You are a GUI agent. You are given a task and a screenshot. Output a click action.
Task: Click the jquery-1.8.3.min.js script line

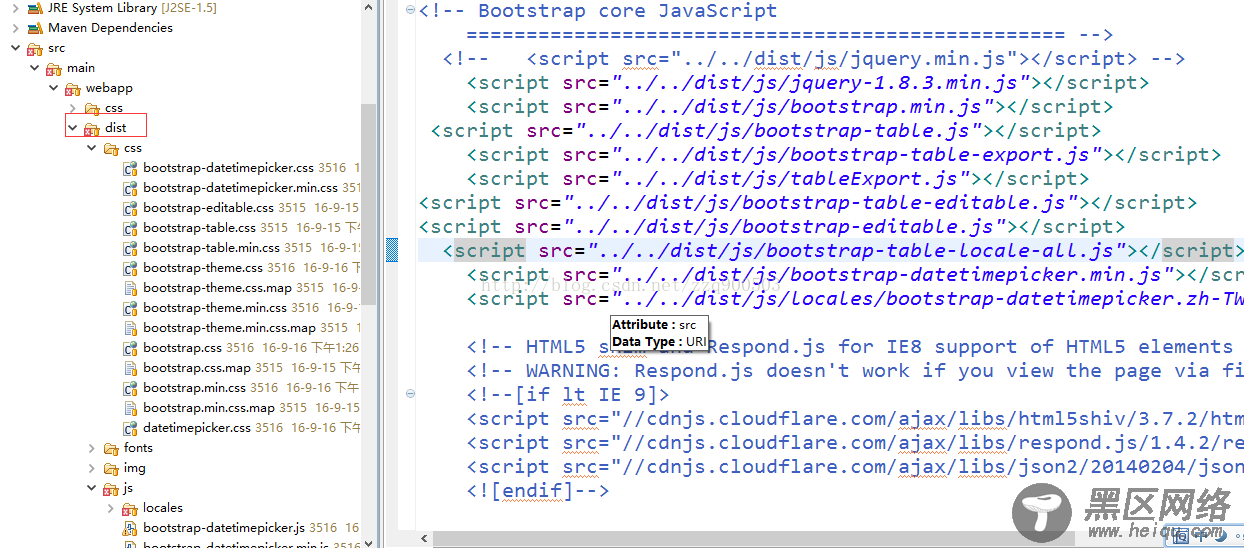(x=807, y=83)
